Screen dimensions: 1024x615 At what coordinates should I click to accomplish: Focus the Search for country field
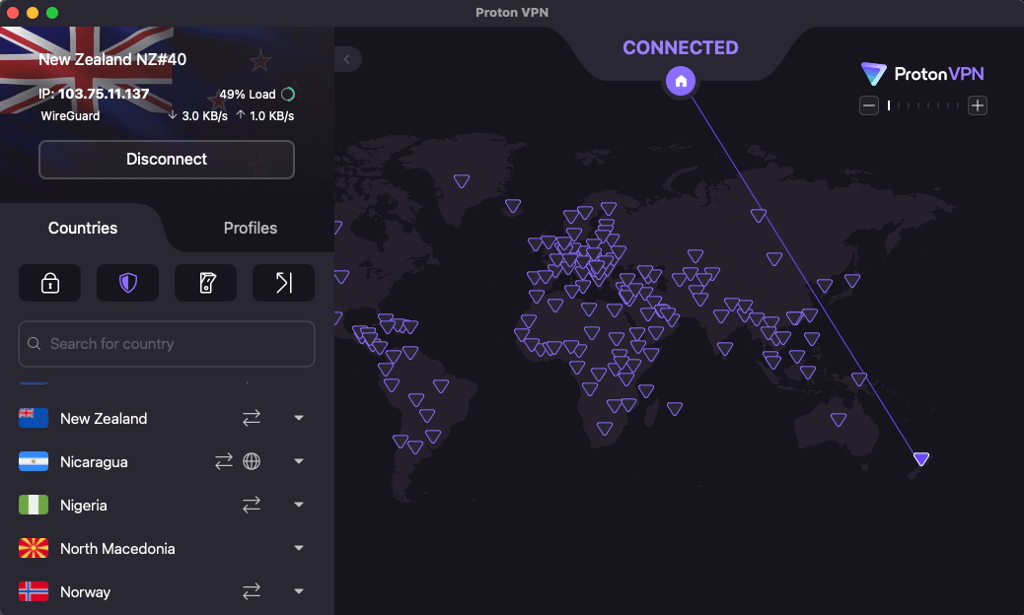coord(167,343)
